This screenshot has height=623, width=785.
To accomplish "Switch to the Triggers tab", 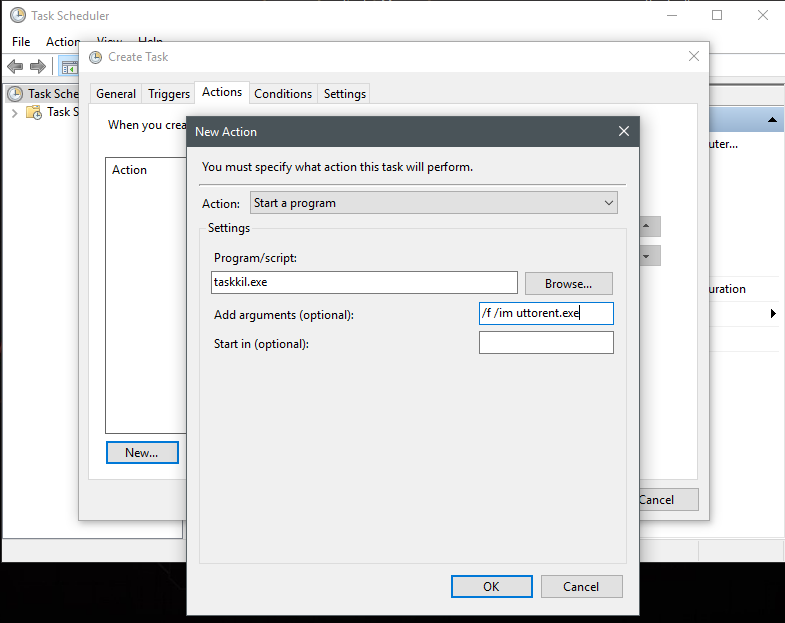I will tap(169, 94).
